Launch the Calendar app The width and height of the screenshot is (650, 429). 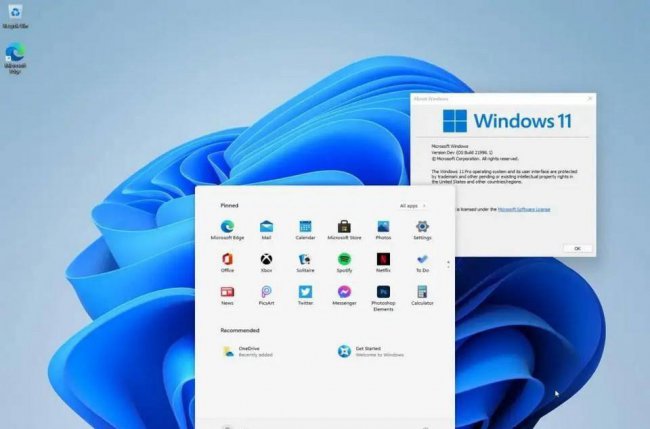(305, 230)
